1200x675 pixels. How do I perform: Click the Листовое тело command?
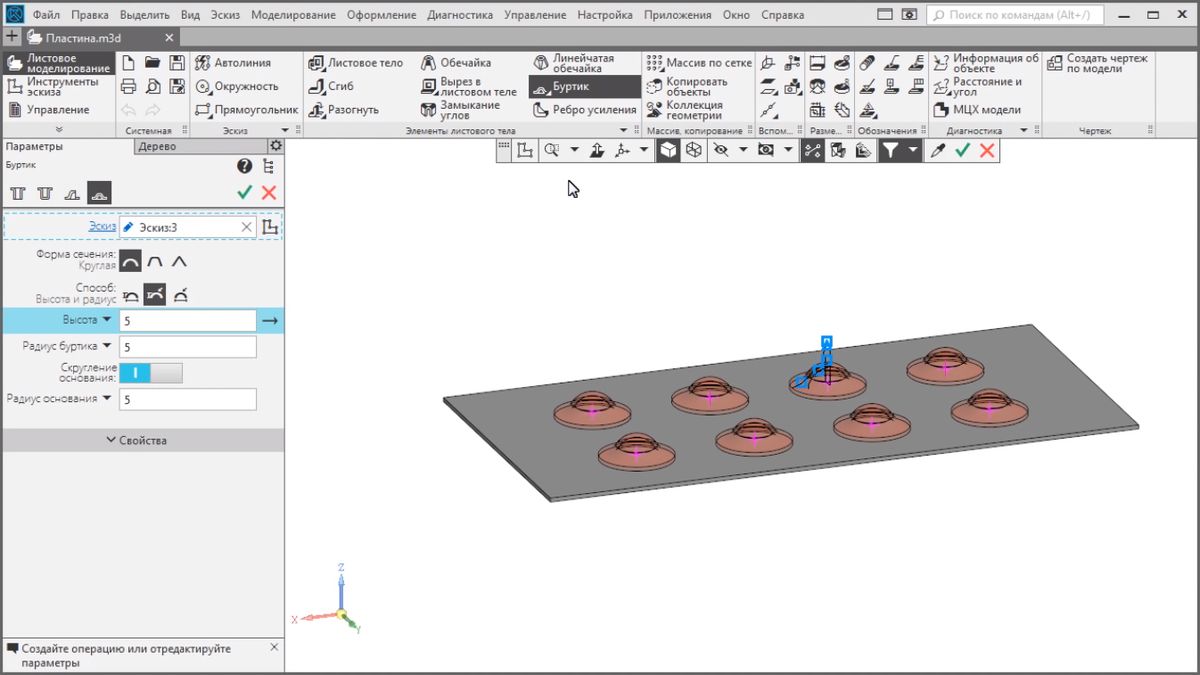(x=355, y=62)
